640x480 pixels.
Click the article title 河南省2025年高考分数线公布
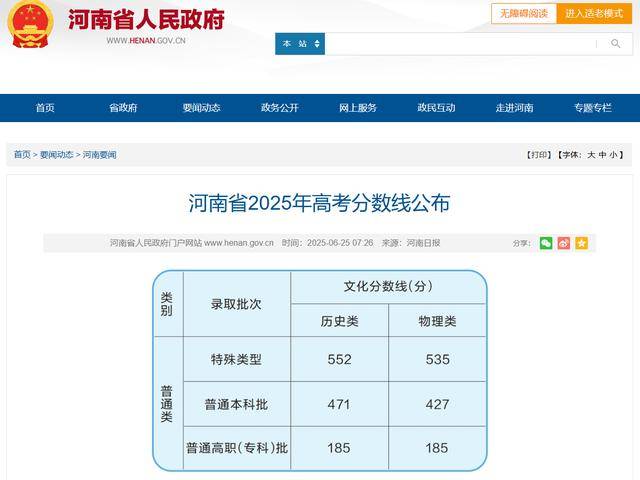click(x=320, y=203)
